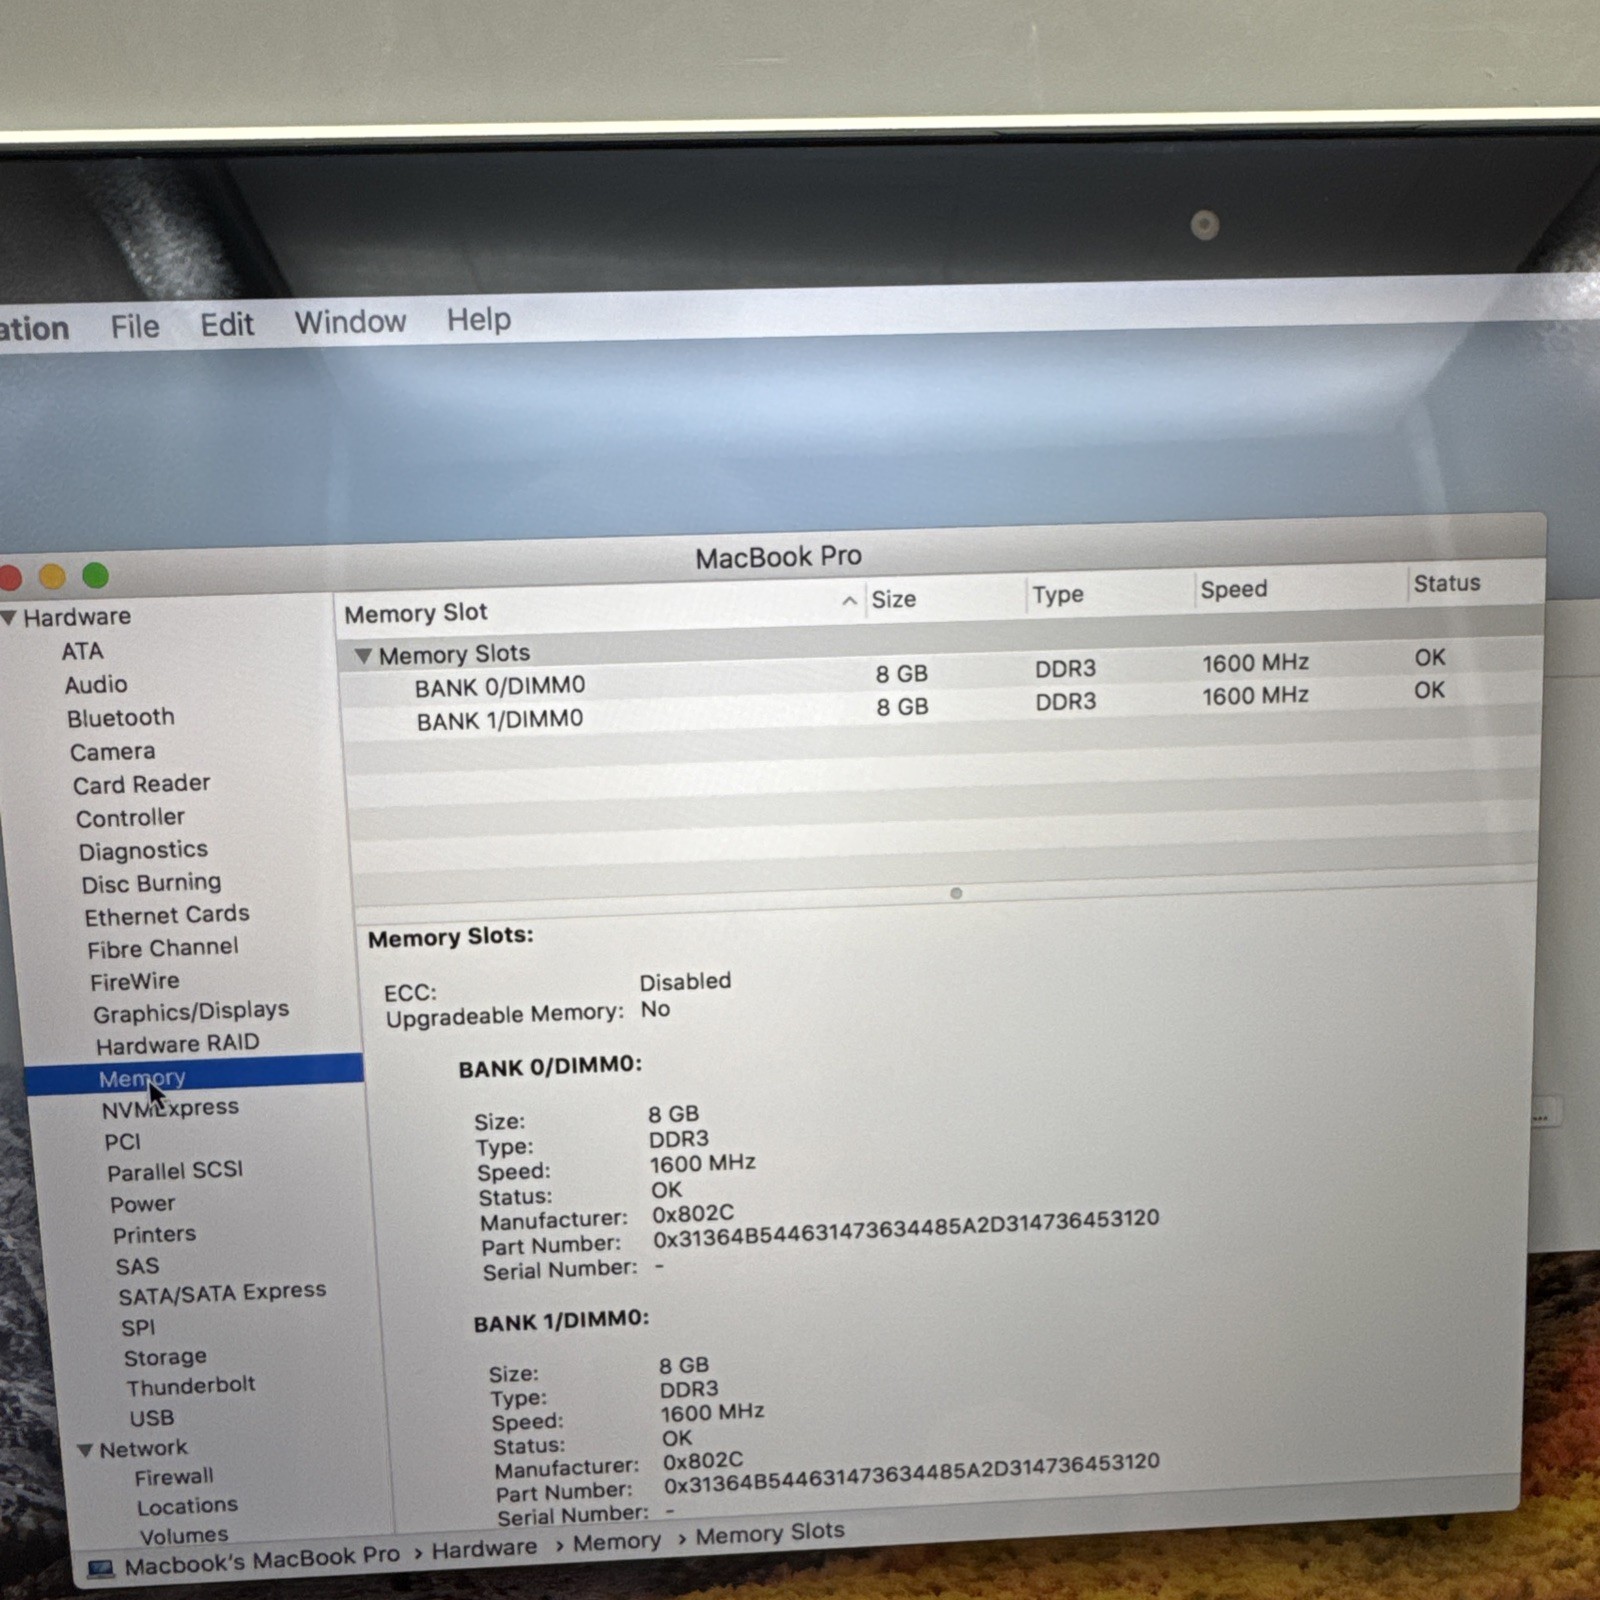This screenshot has width=1600, height=1600.
Task: Open the Window menu
Action: (350, 322)
